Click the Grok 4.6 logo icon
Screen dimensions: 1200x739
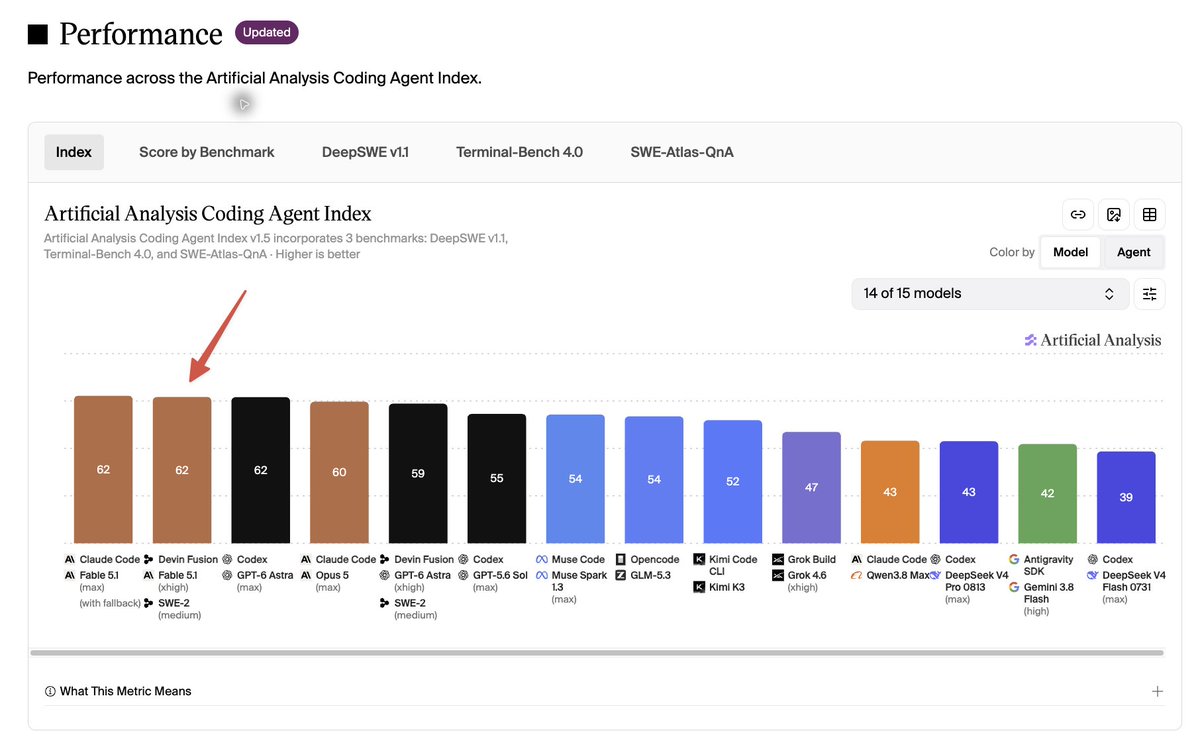pos(778,575)
